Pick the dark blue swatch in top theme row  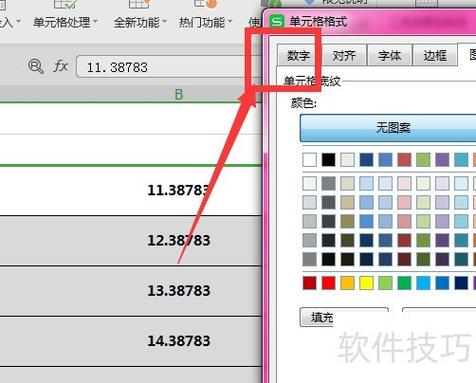pos(366,160)
